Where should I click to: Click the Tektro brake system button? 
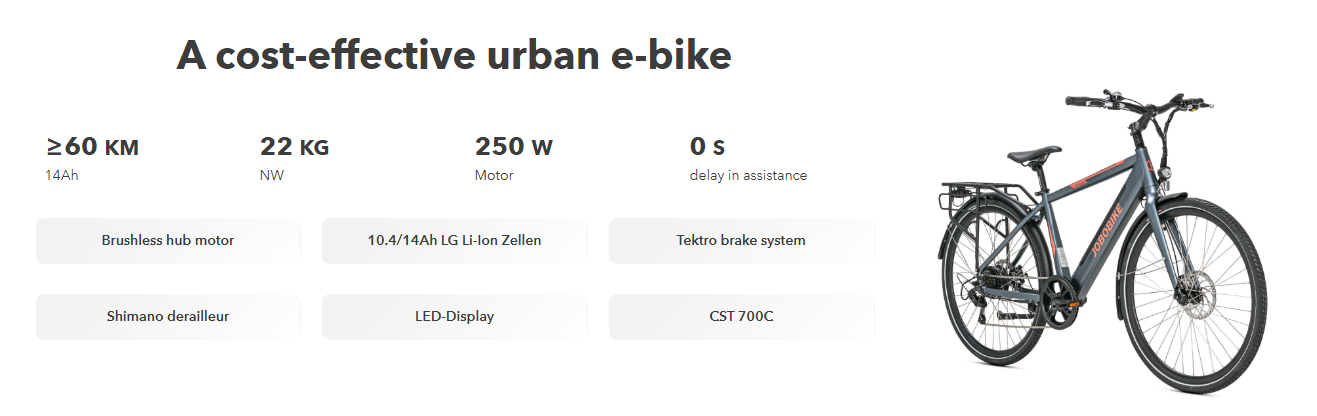click(x=741, y=241)
